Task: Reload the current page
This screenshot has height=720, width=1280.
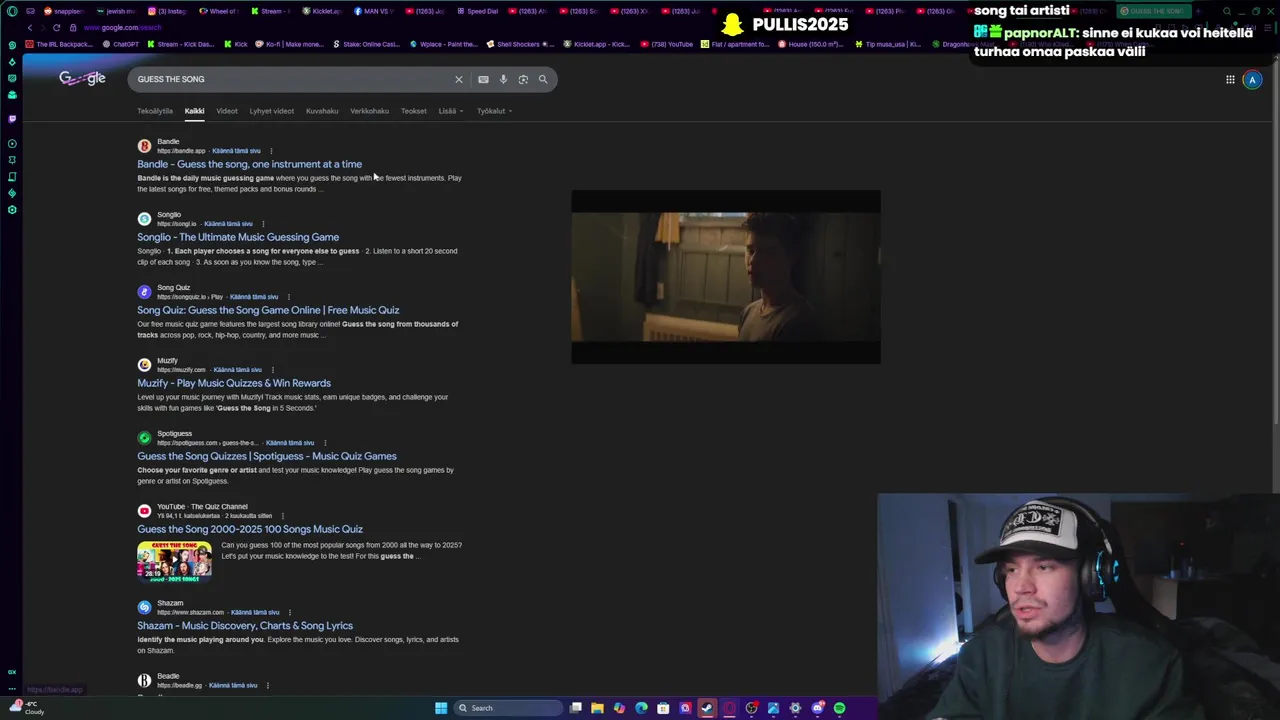Action: pyautogui.click(x=56, y=27)
